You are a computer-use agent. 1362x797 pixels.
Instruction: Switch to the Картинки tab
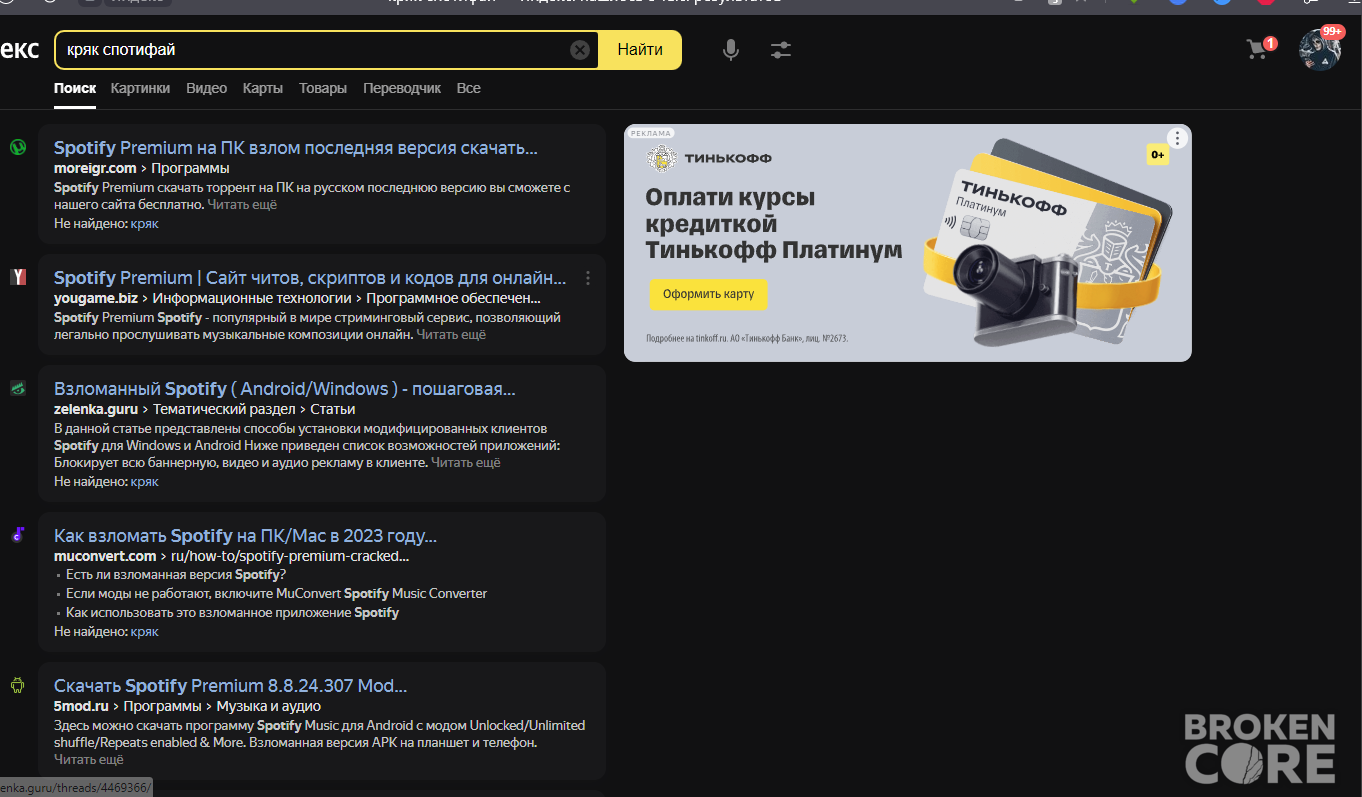[x=140, y=88]
